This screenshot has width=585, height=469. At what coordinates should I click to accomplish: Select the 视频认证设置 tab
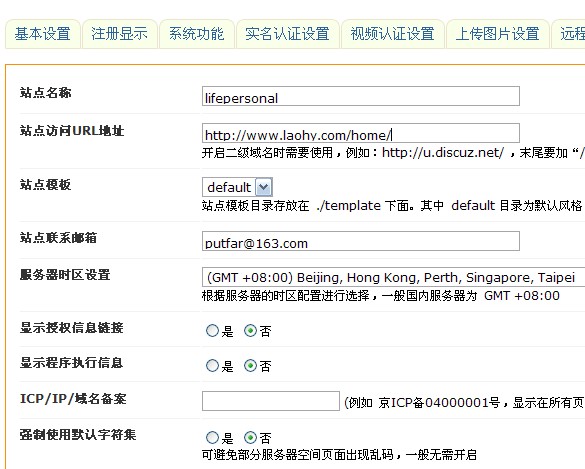(392, 34)
